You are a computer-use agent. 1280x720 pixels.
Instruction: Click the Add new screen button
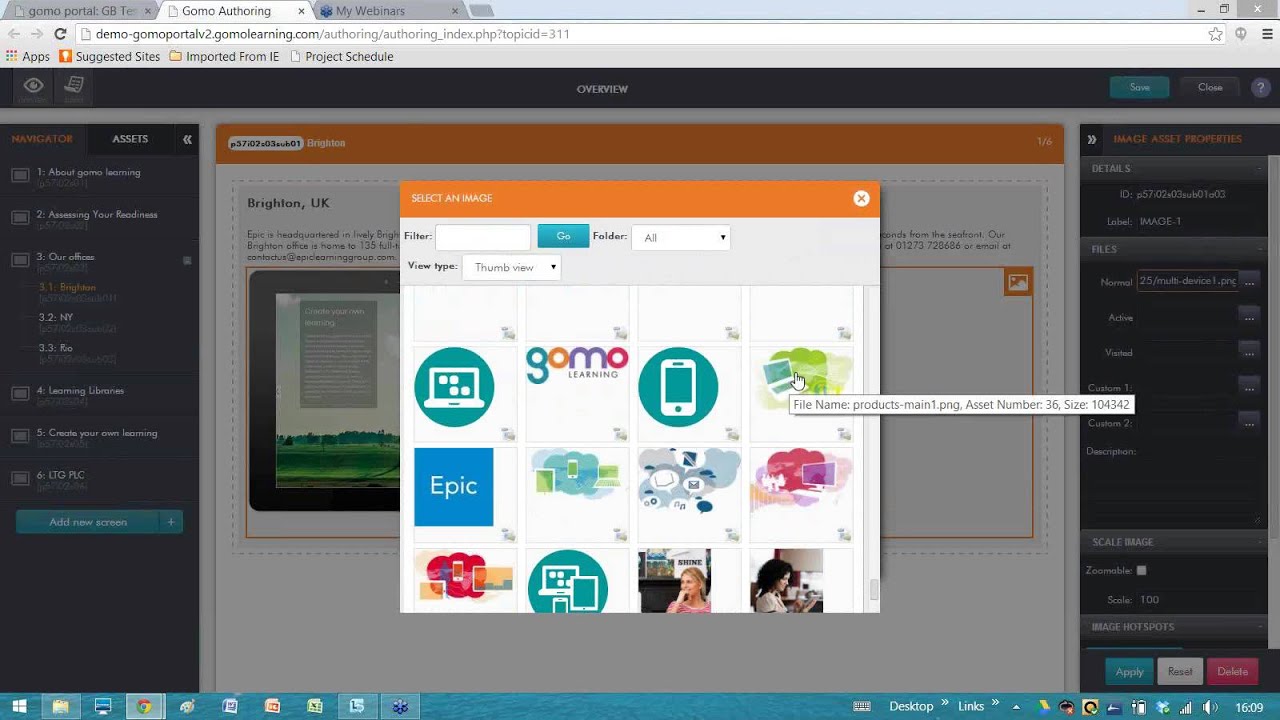pos(88,522)
